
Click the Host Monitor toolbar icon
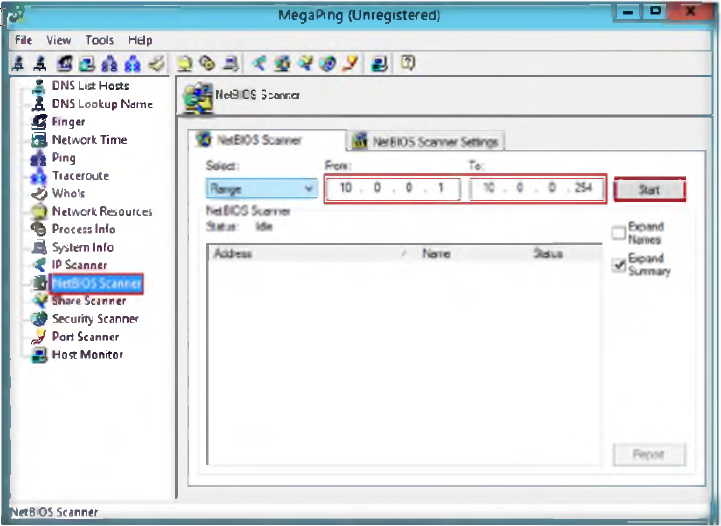[380, 63]
